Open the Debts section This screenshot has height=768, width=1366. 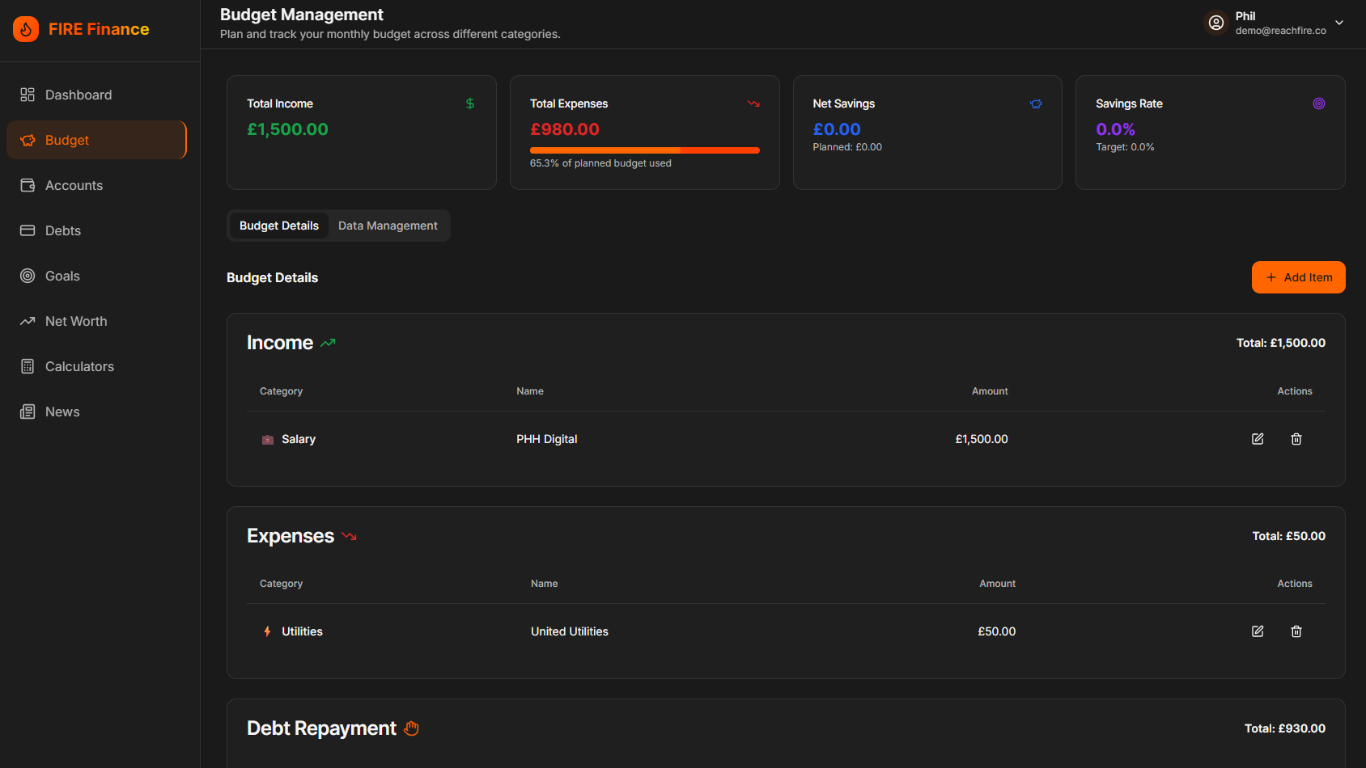pos(65,230)
